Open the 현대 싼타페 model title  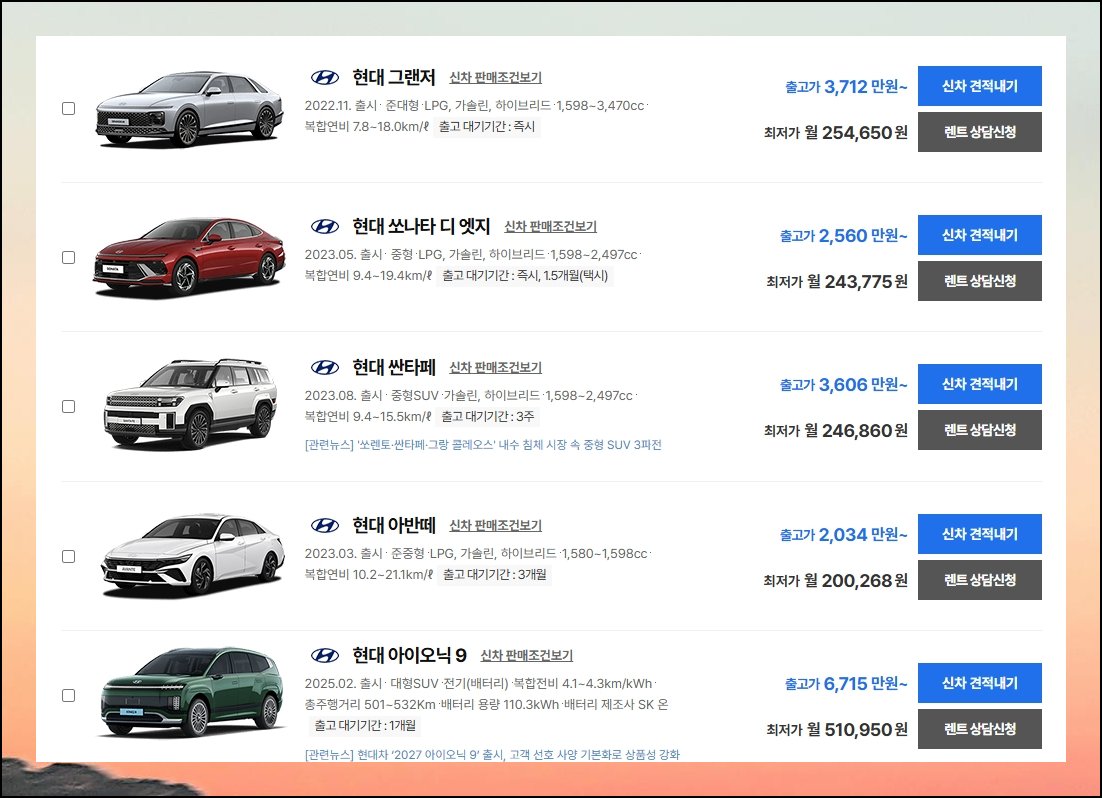pyautogui.click(x=394, y=367)
